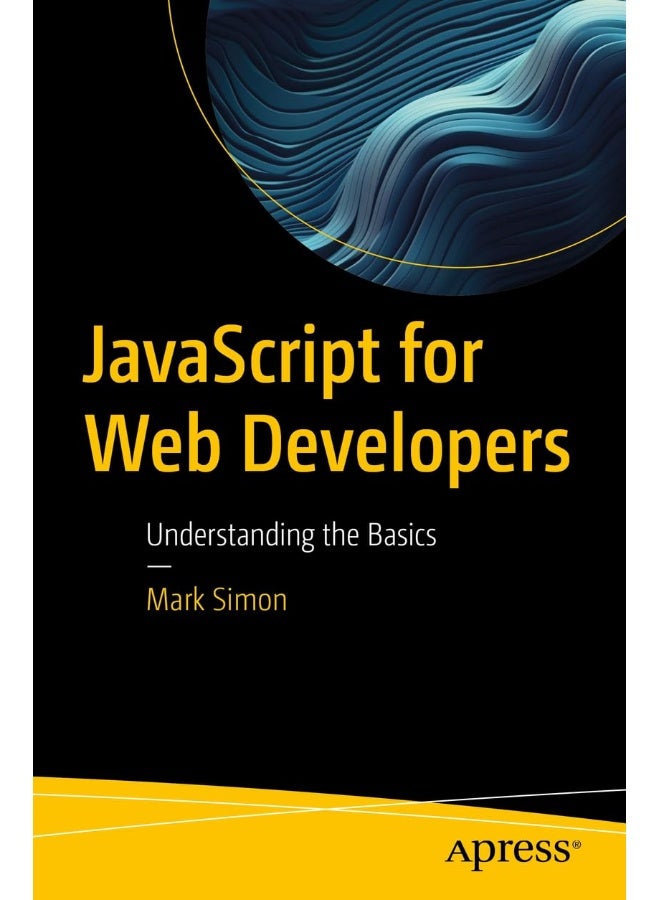Click the title line "JavaScript for"
Image resolution: width=660 pixels, height=900 pixels.
click(x=282, y=361)
